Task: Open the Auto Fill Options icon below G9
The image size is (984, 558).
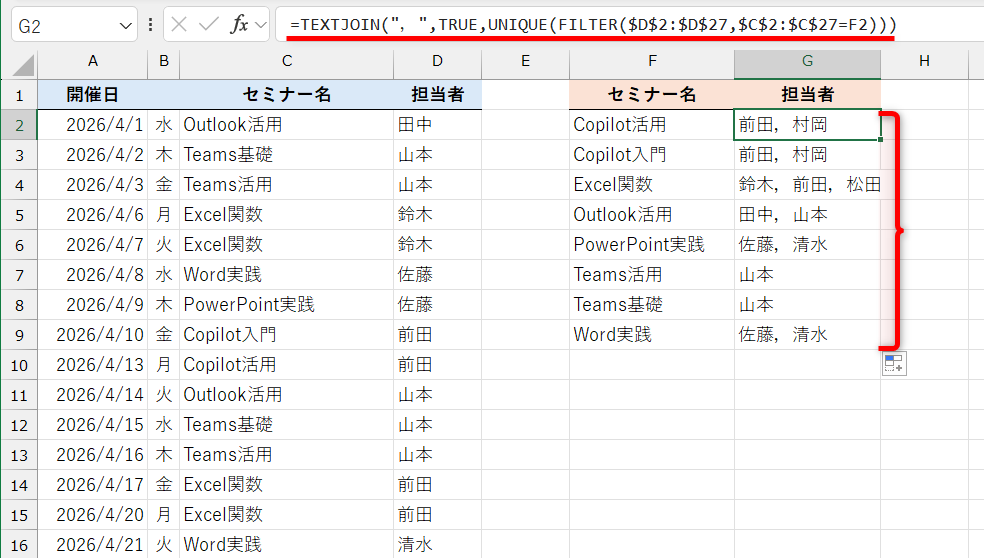Action: pos(894,363)
